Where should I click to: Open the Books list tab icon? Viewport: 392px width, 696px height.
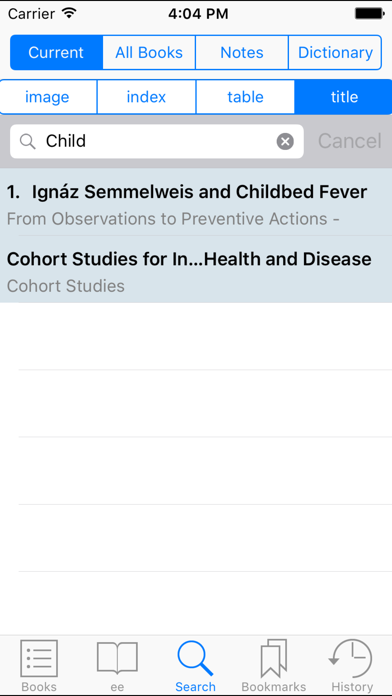coord(39,658)
